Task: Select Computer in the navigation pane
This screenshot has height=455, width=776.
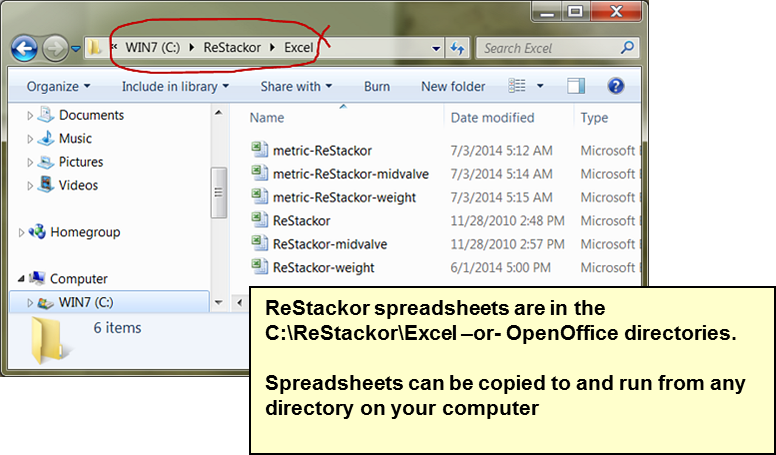Action: [79, 279]
